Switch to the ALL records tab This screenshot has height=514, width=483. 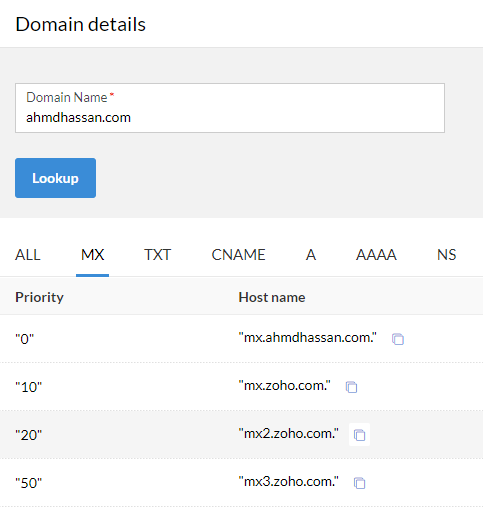(28, 255)
